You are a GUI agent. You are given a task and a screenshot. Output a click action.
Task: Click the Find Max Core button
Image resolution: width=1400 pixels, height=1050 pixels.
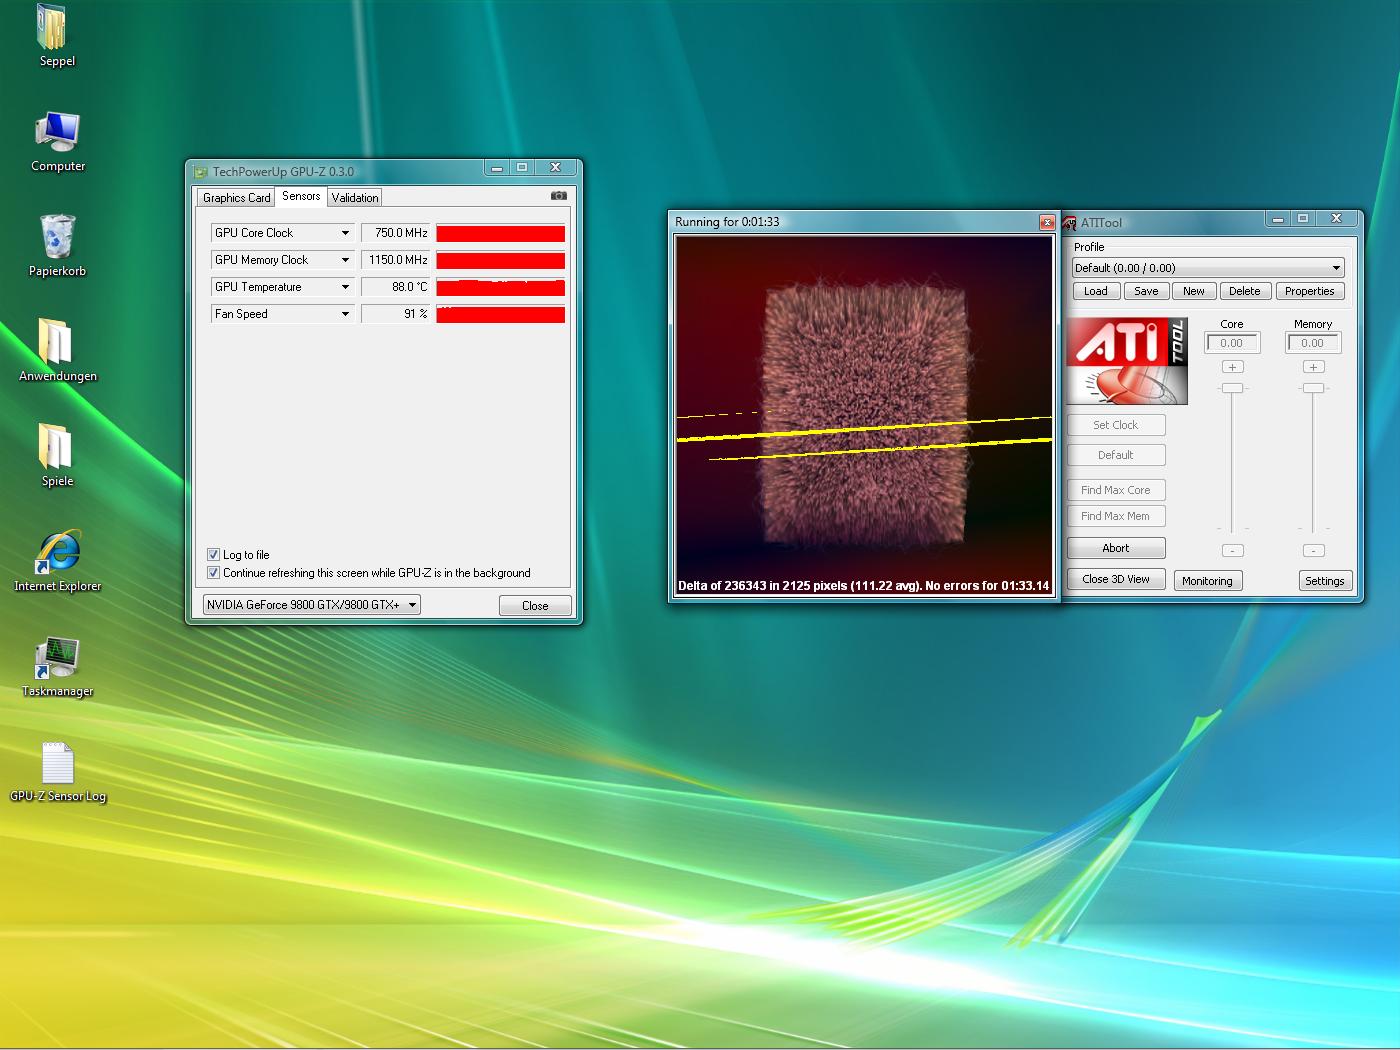point(1116,490)
